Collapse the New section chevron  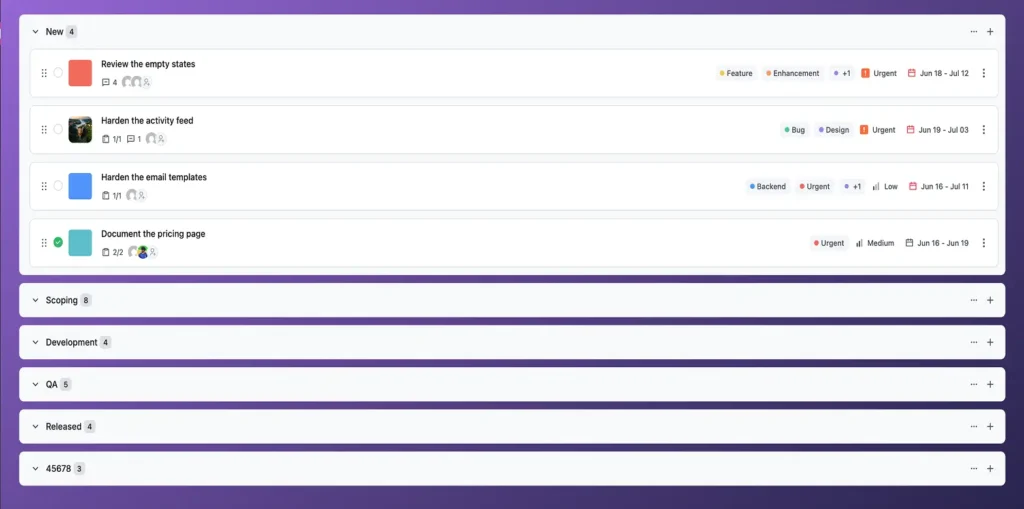pos(35,31)
